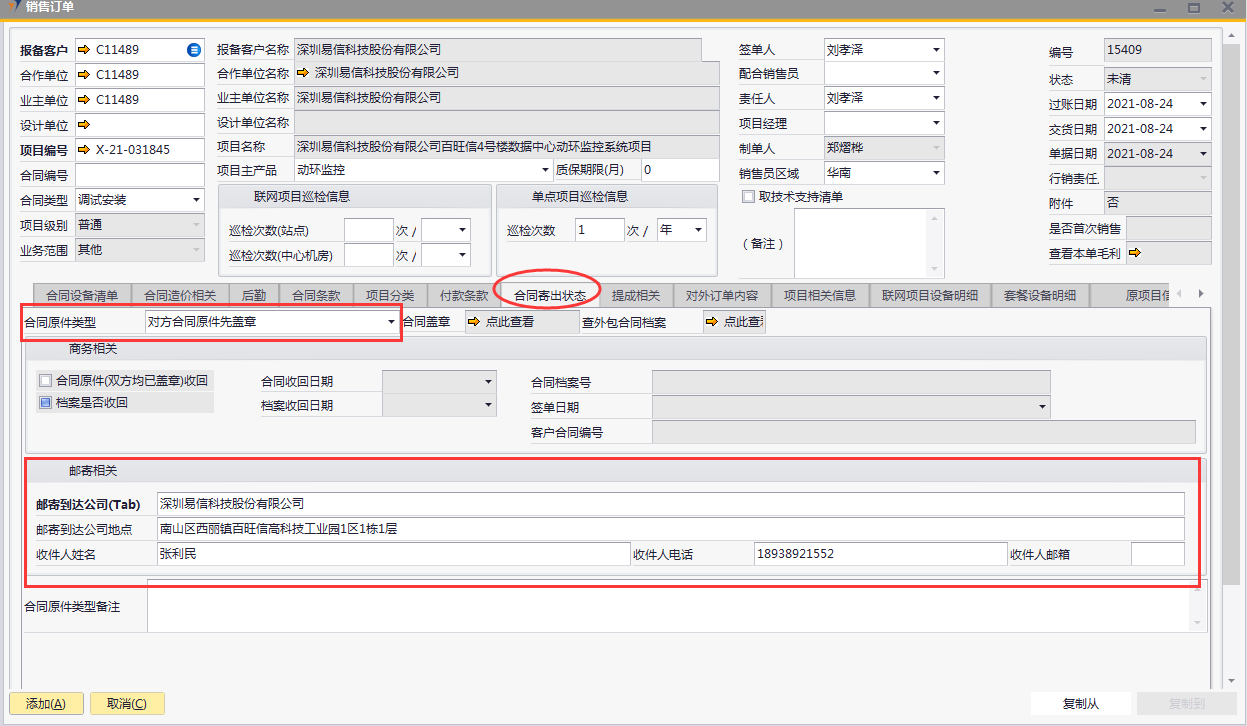1247x726 pixels.
Task: Click the blue list icon in 报备客户 field
Action: point(194,50)
